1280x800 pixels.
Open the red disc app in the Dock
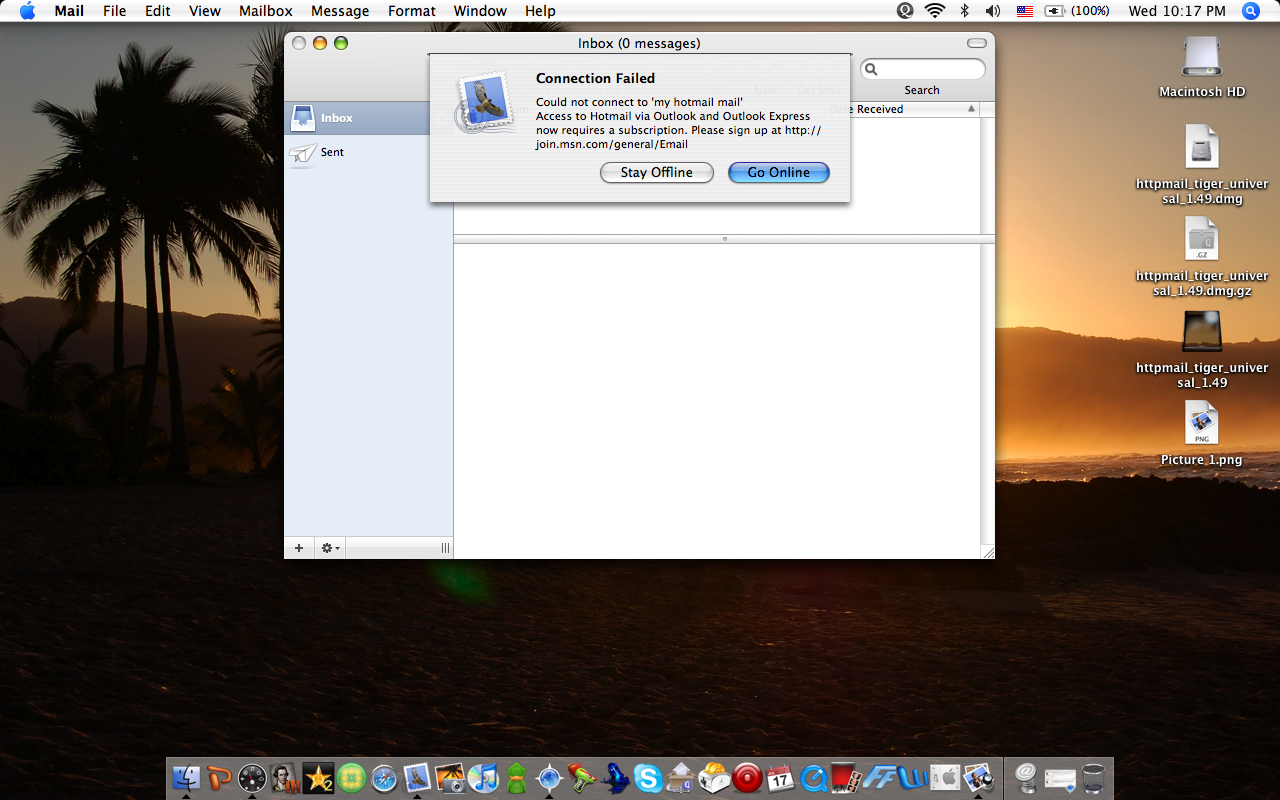tap(747, 778)
